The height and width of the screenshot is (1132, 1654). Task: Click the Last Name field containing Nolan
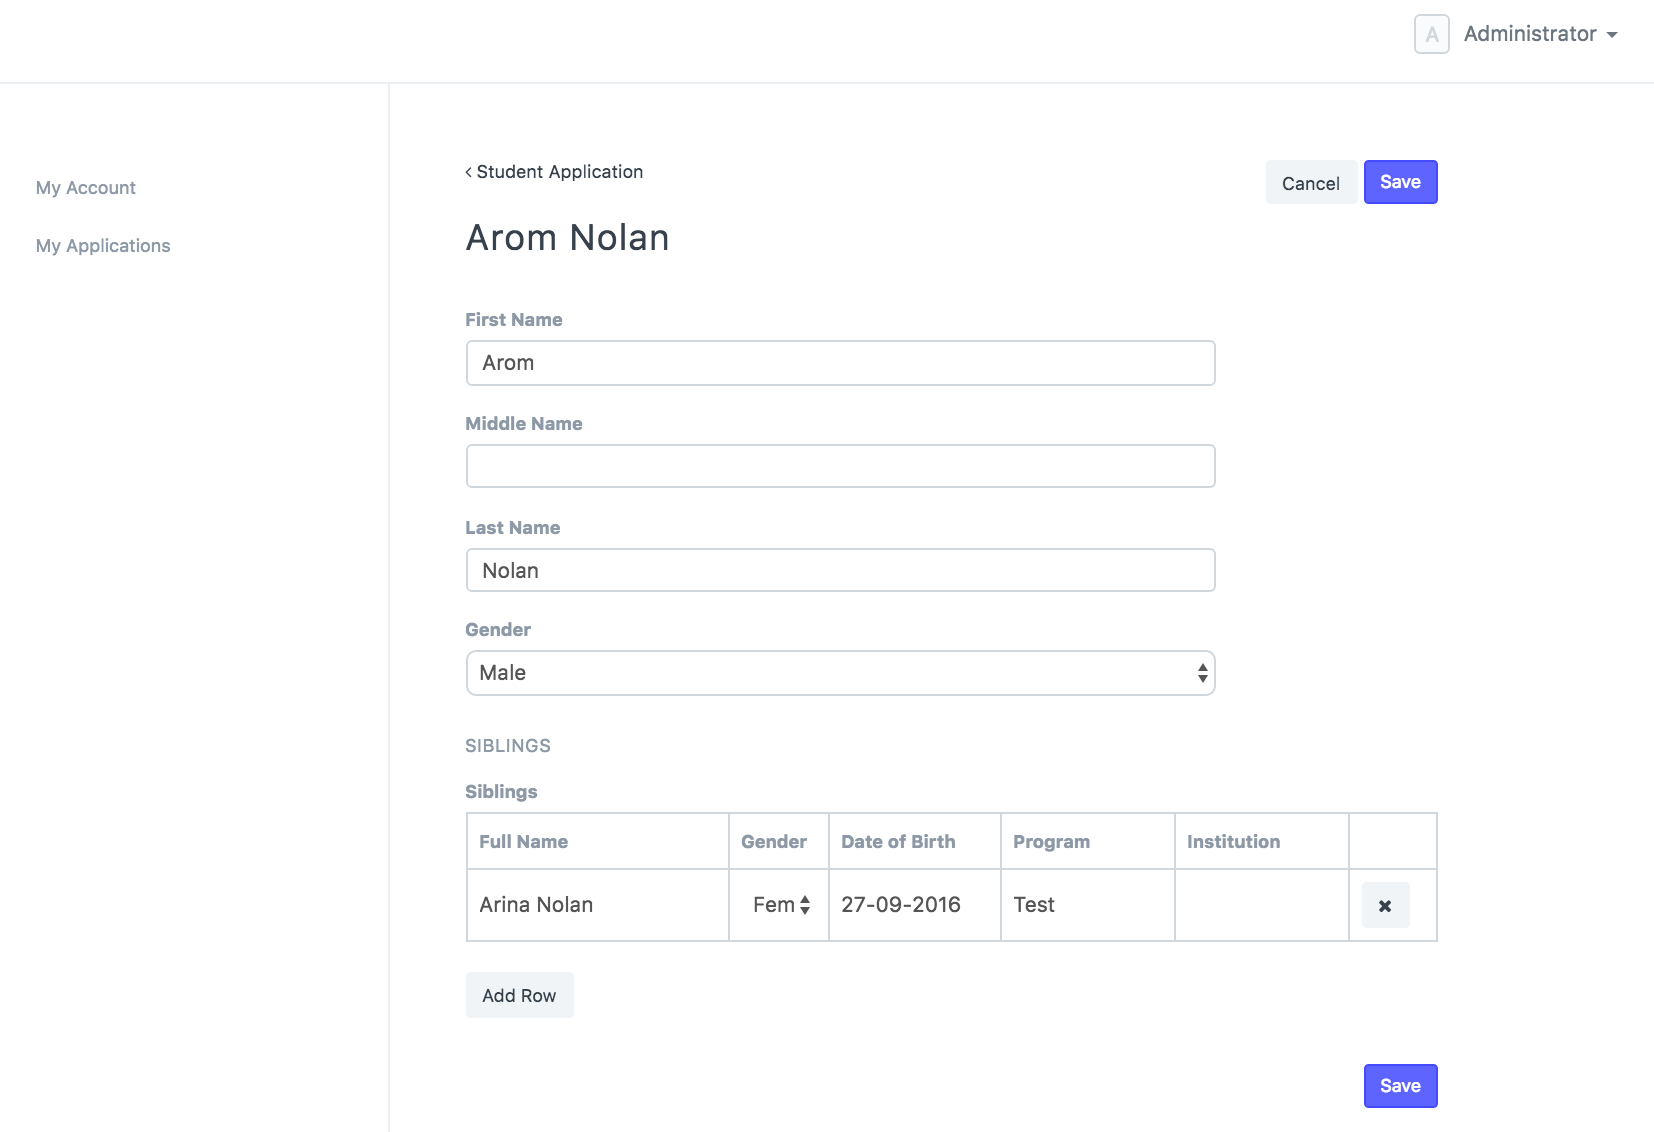point(840,569)
